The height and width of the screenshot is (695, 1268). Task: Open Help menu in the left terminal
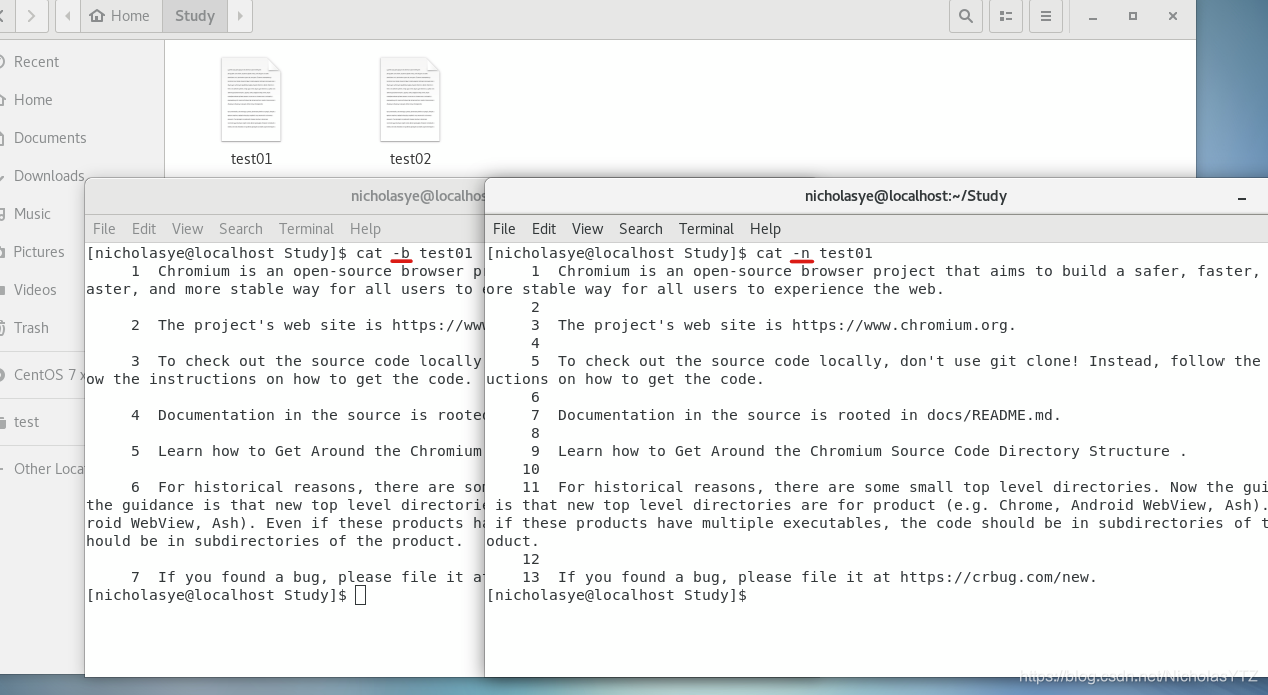(x=365, y=229)
